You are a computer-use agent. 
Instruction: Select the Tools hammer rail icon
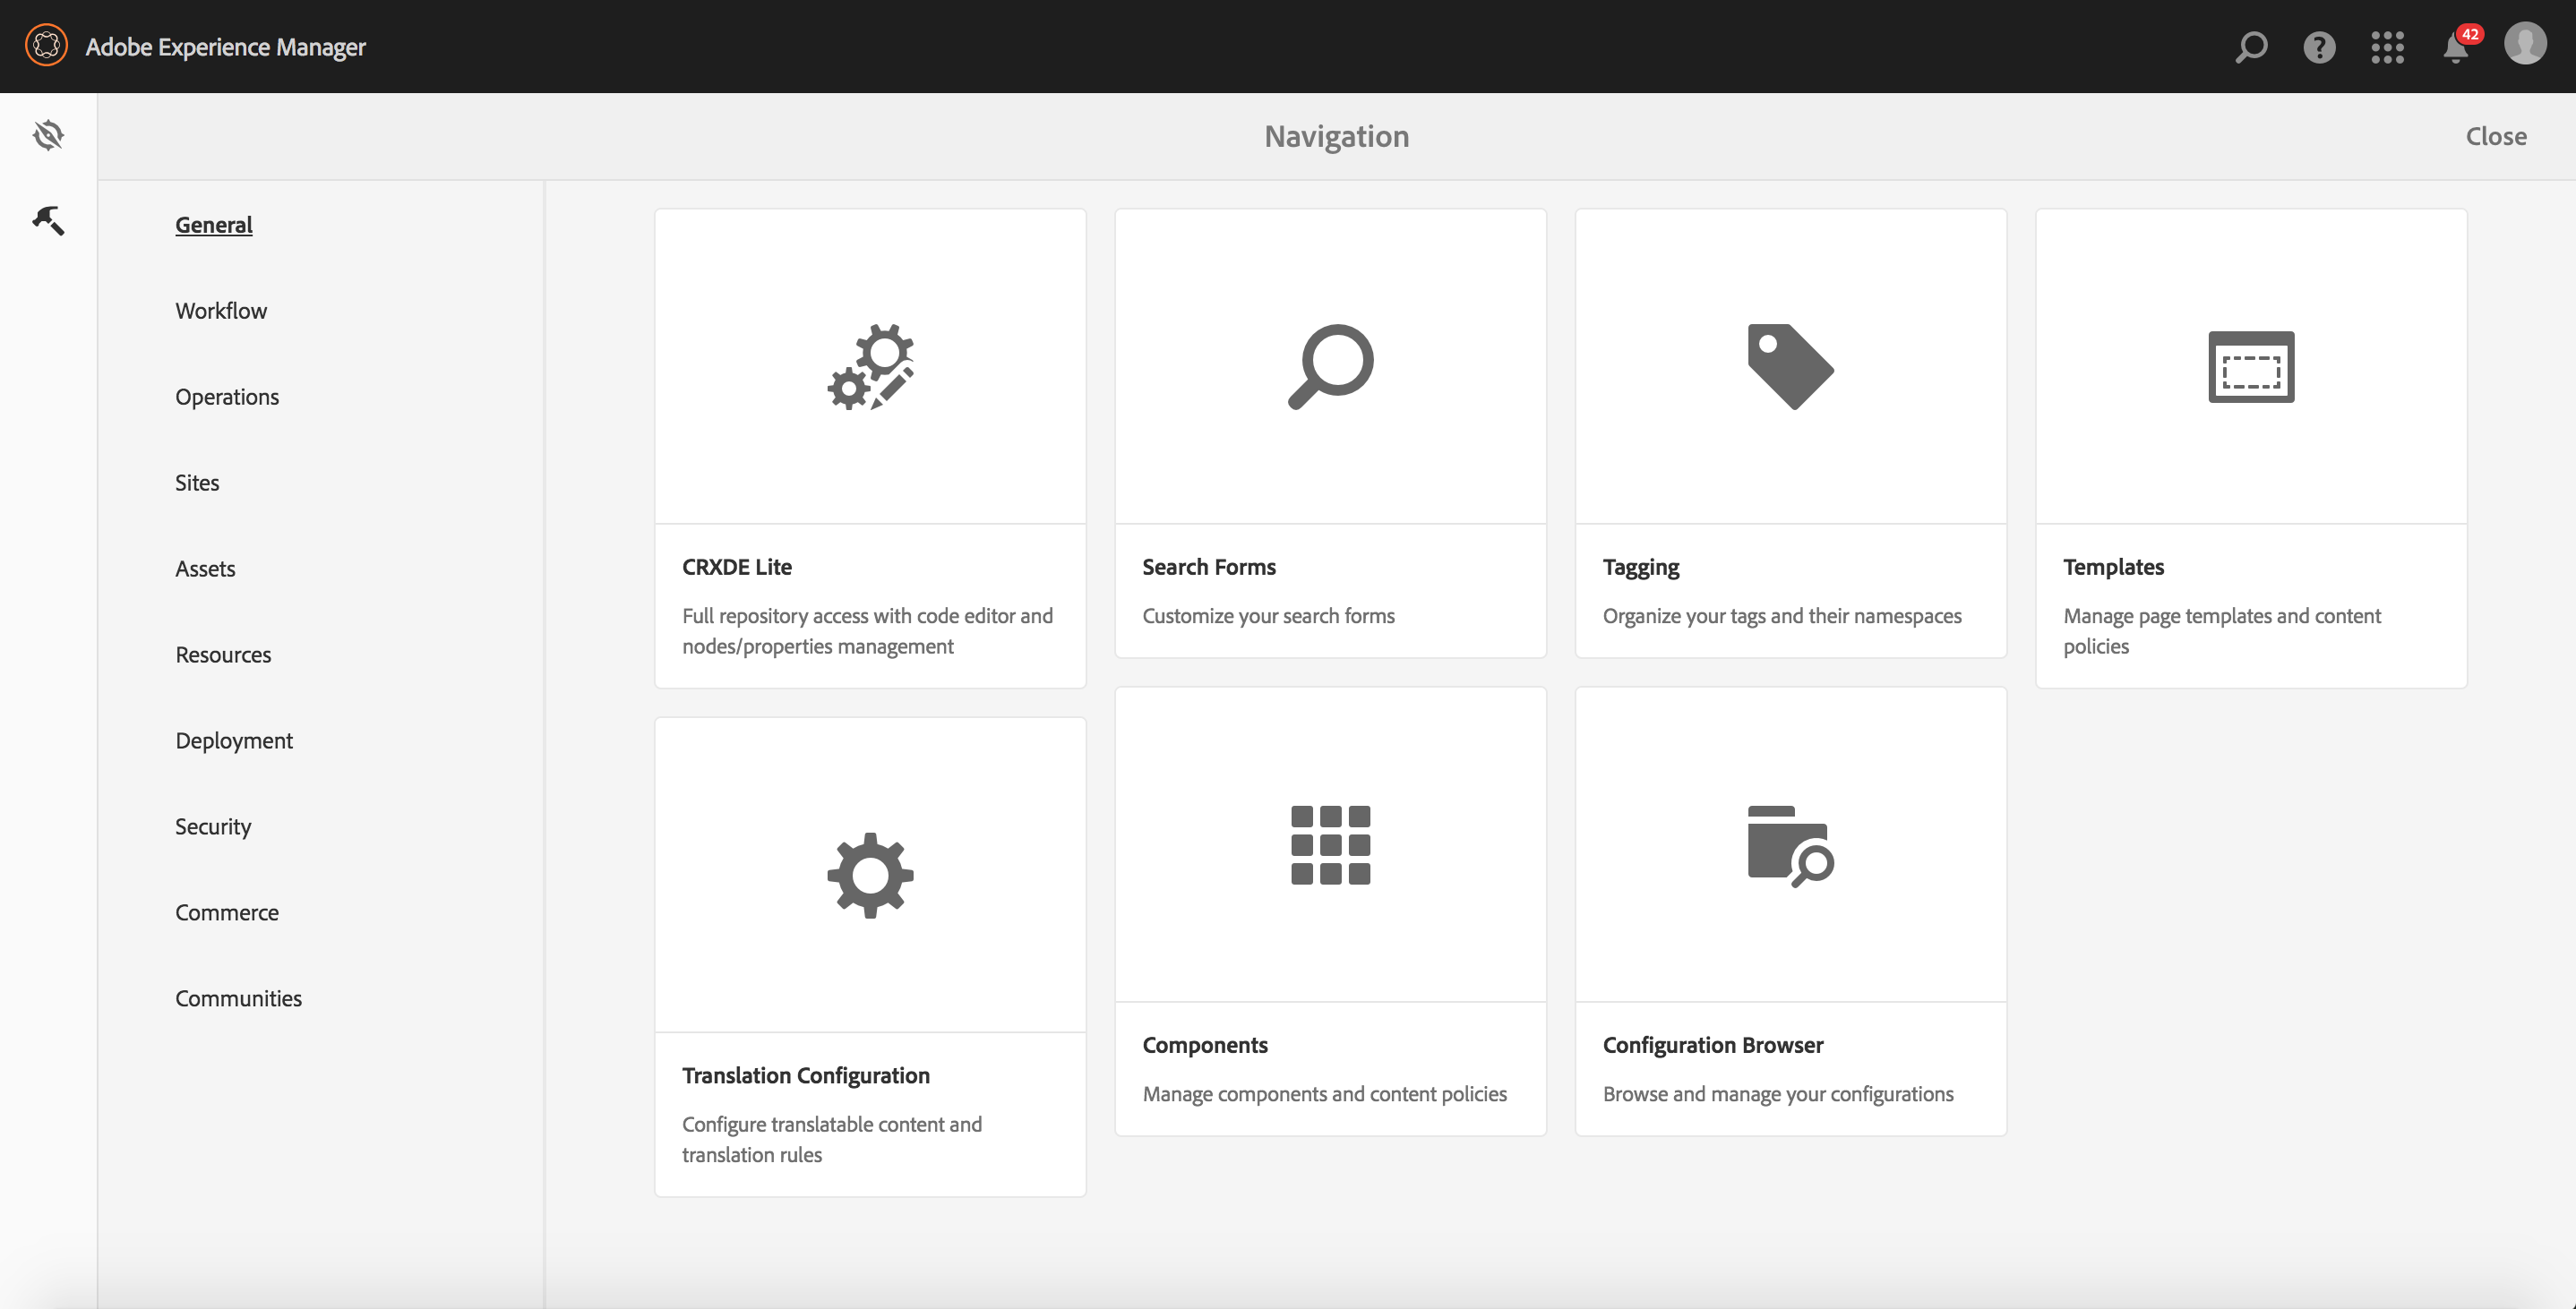click(x=48, y=221)
